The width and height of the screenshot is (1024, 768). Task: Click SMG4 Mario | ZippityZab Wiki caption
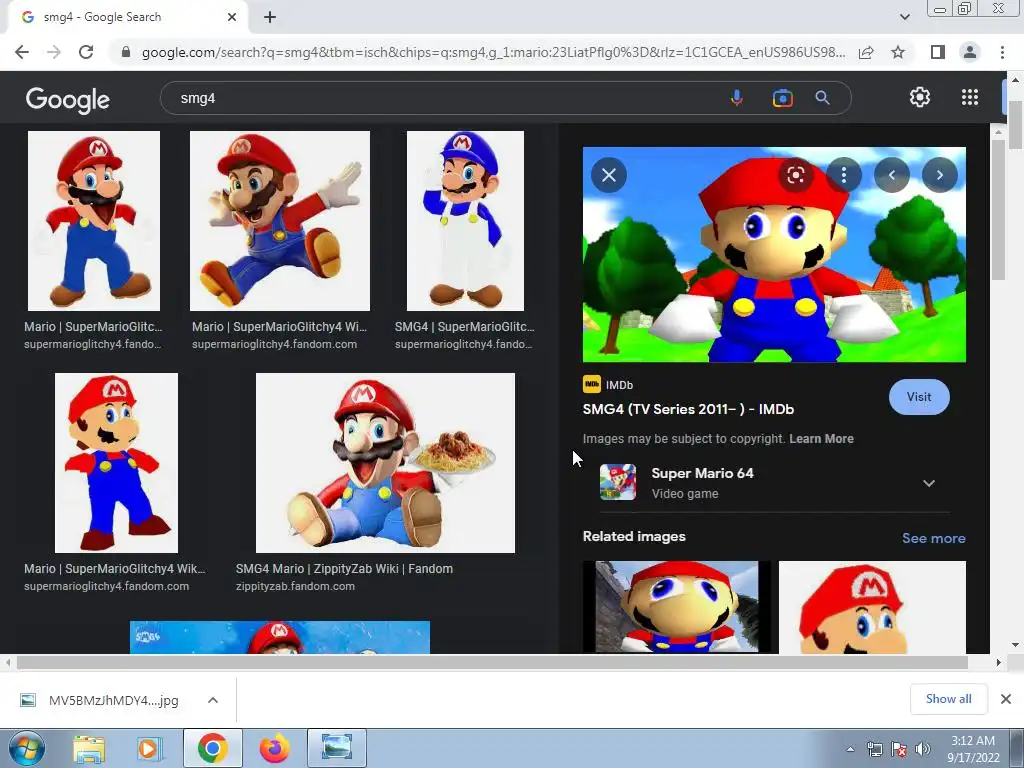pos(344,569)
